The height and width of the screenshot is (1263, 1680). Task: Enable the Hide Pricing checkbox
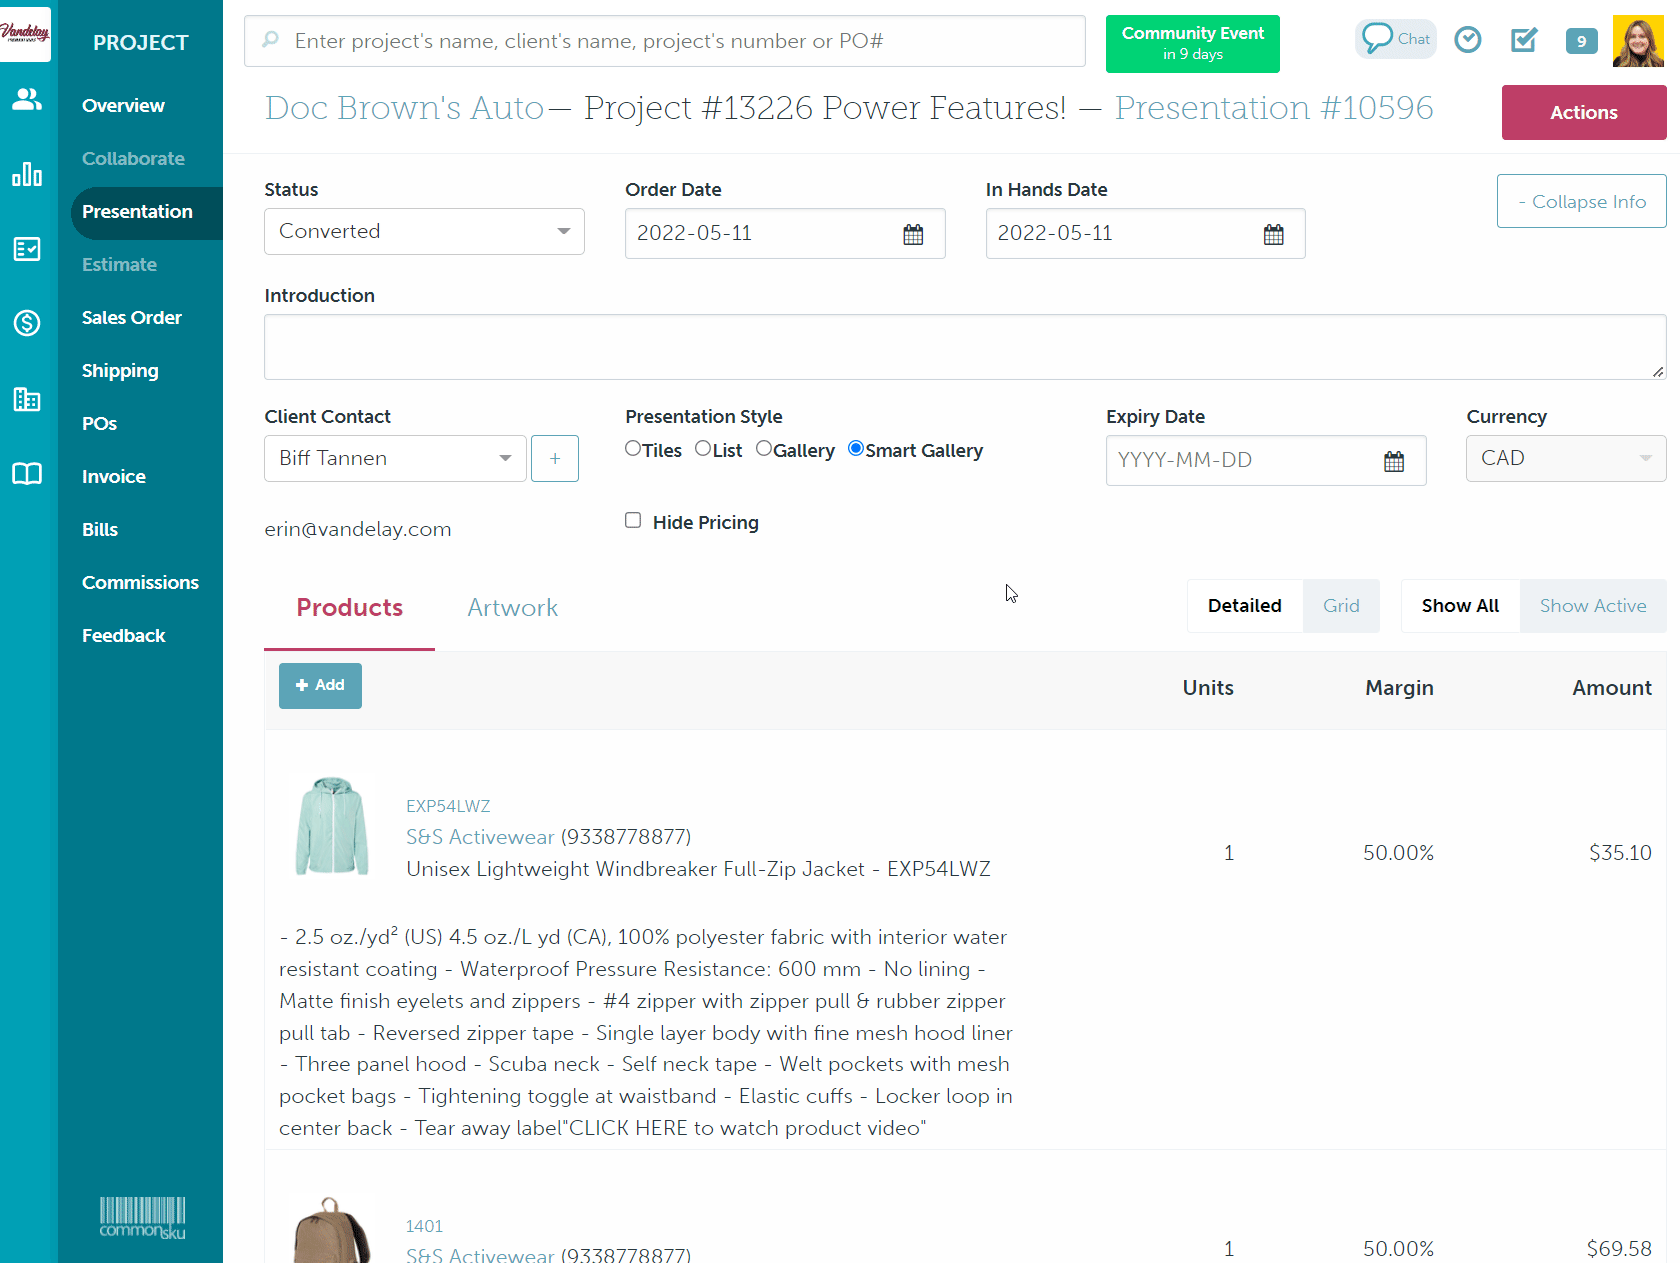633,520
